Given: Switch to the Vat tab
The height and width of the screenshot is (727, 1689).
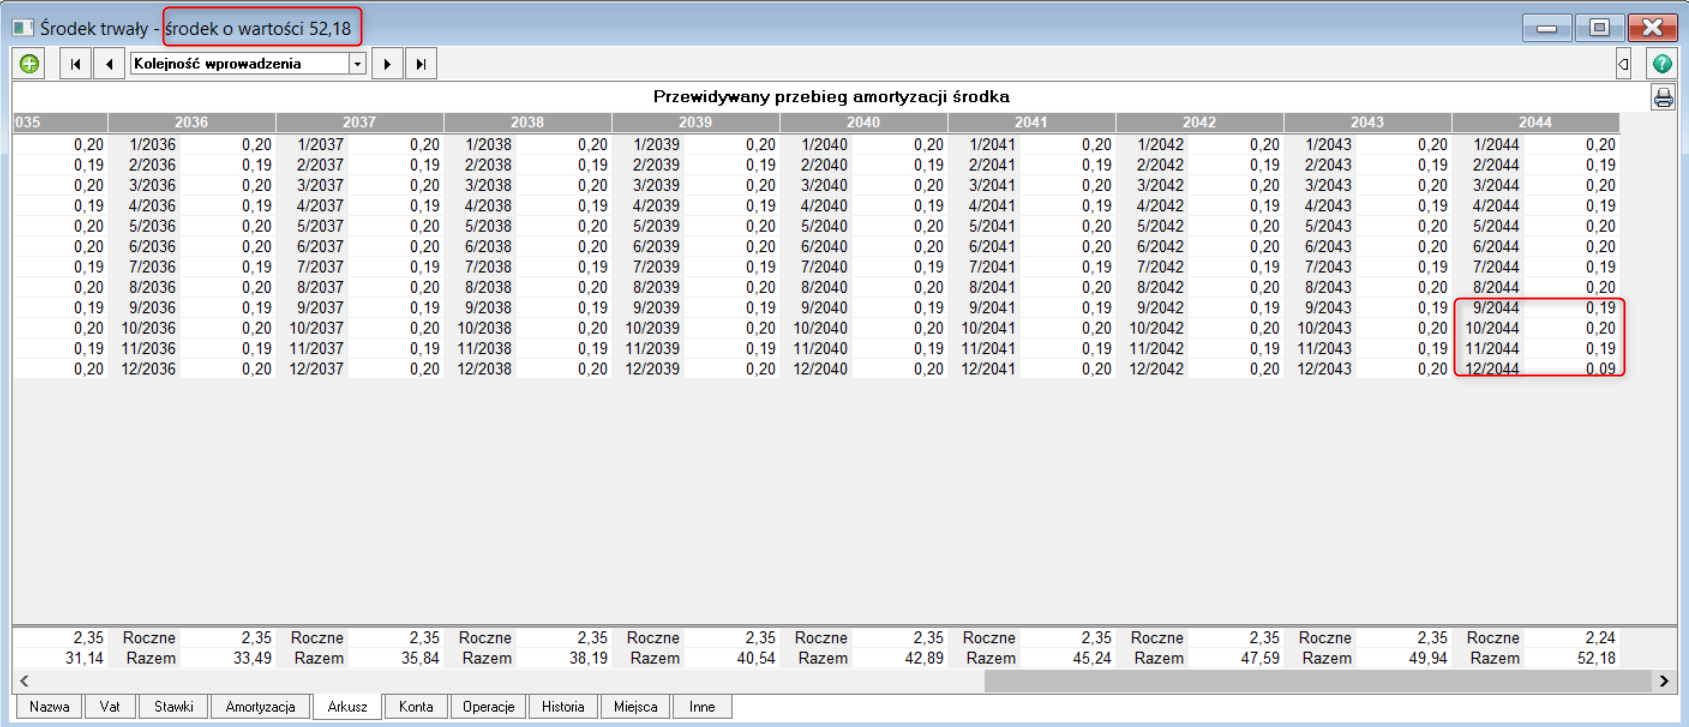Looking at the screenshot, I should pyautogui.click(x=110, y=707).
